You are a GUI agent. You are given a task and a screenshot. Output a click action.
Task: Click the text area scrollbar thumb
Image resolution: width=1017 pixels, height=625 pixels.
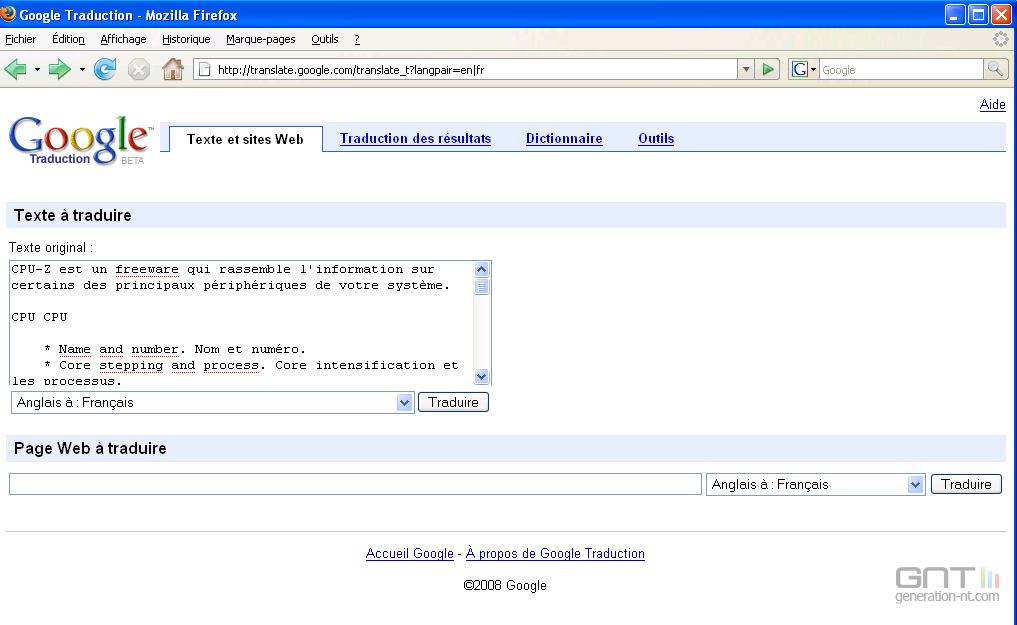tap(481, 286)
